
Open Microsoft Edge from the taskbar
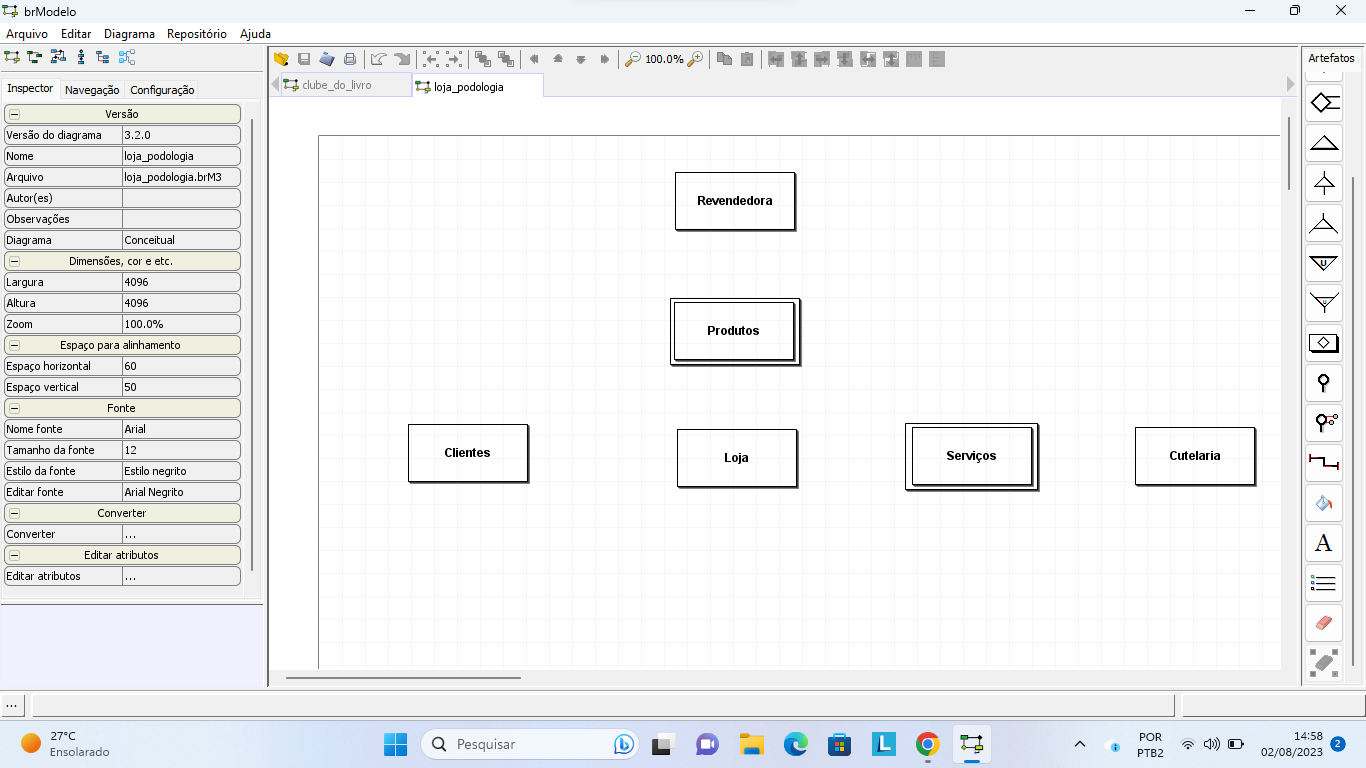[795, 744]
